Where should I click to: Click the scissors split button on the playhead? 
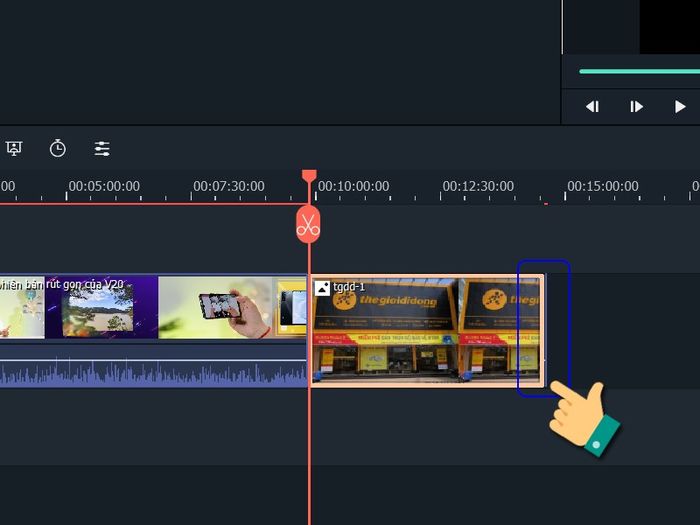[x=308, y=224]
